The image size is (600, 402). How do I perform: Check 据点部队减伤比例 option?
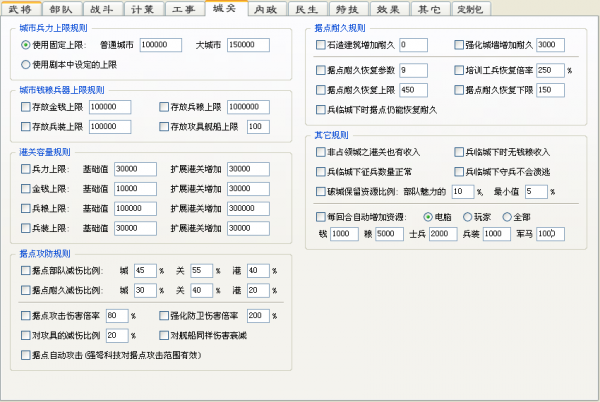tap(26, 271)
